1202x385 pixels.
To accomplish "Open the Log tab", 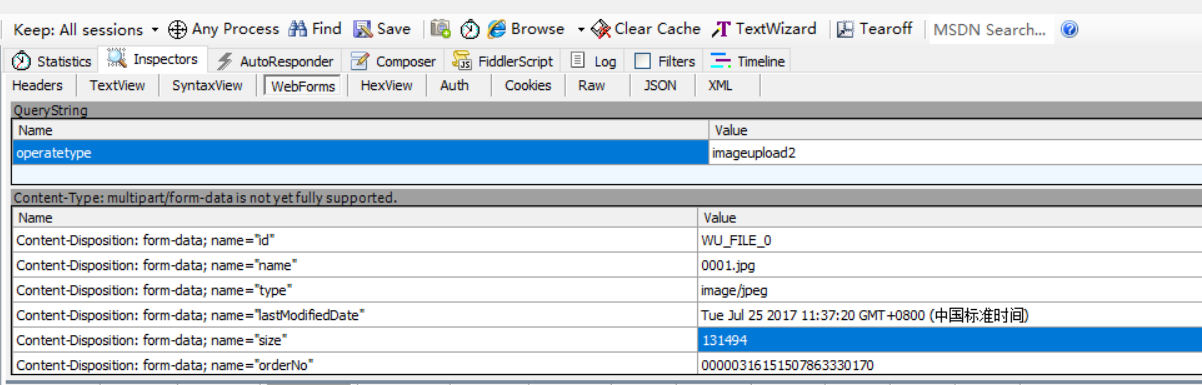I will [593, 61].
